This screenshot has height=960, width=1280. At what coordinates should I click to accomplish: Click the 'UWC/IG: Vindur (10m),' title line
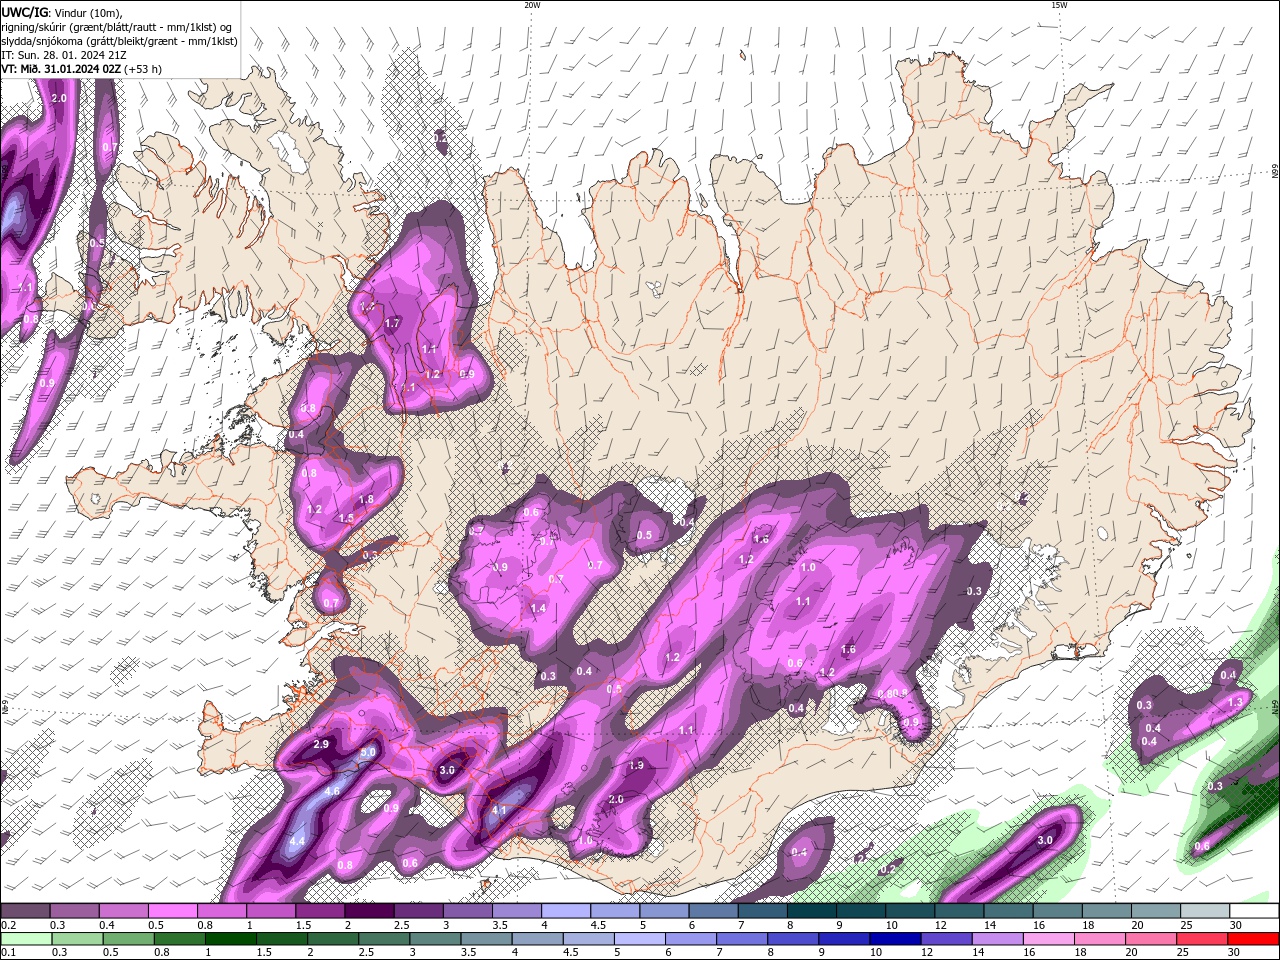click(x=62, y=12)
